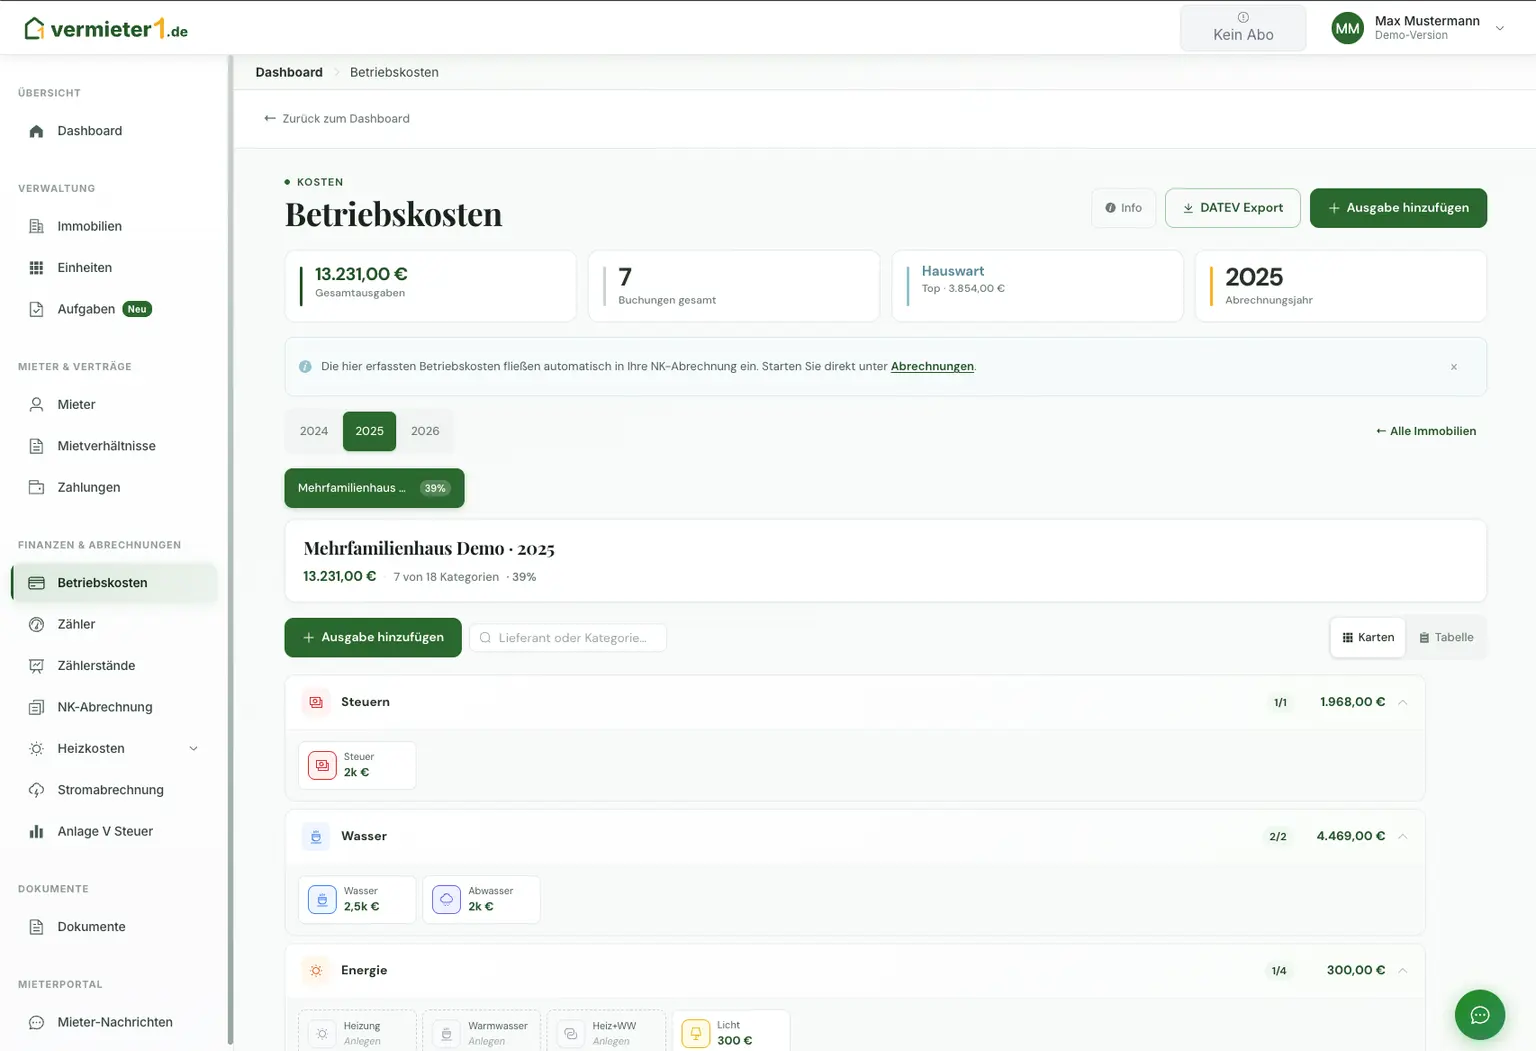Click the Anlage V Steuer bar-chart icon

[x=37, y=831]
